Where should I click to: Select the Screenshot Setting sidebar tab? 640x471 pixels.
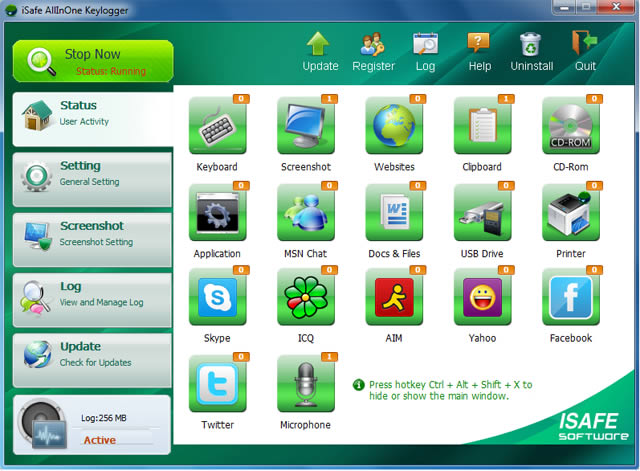point(93,240)
